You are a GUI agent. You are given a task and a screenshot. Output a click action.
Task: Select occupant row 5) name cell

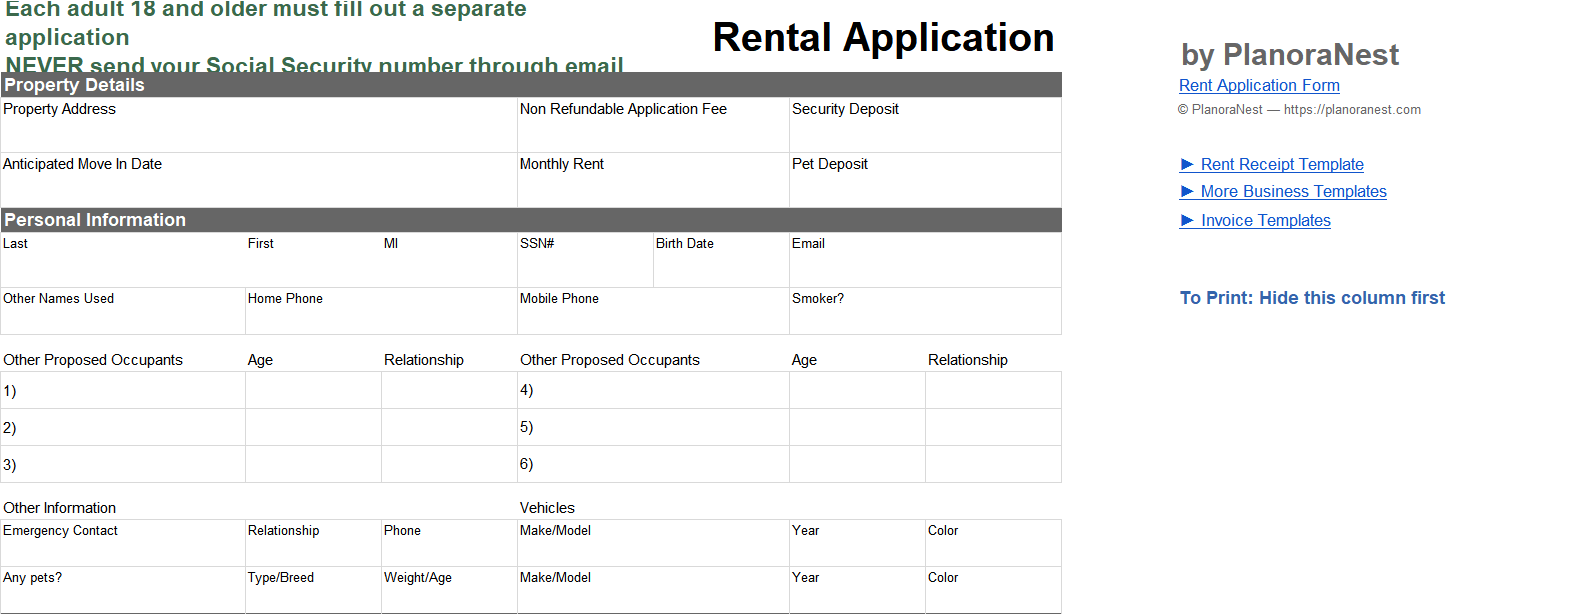click(x=653, y=428)
